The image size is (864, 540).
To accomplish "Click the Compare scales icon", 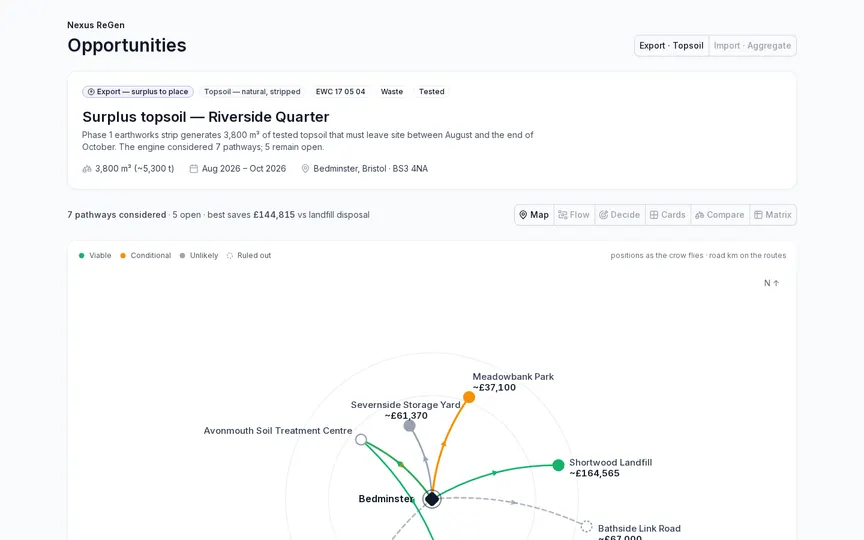I will click(x=699, y=215).
